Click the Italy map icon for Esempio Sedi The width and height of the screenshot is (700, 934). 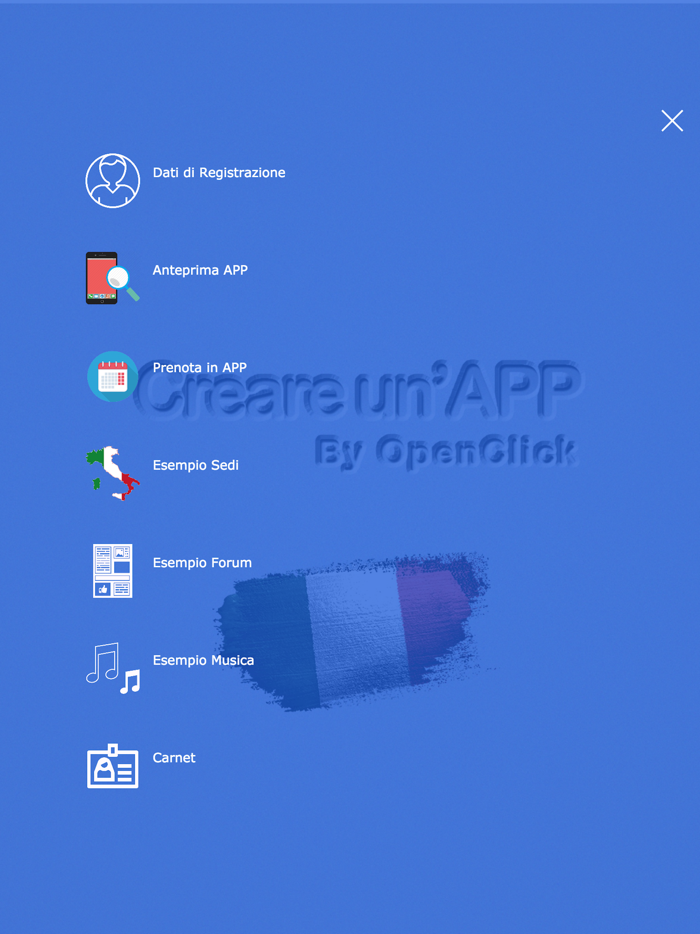point(113,474)
